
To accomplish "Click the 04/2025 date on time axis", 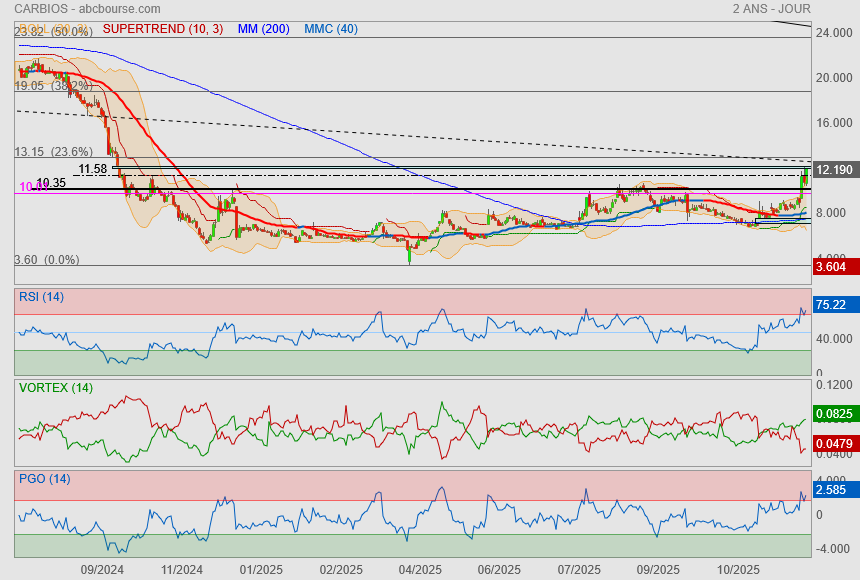I will point(420,570).
